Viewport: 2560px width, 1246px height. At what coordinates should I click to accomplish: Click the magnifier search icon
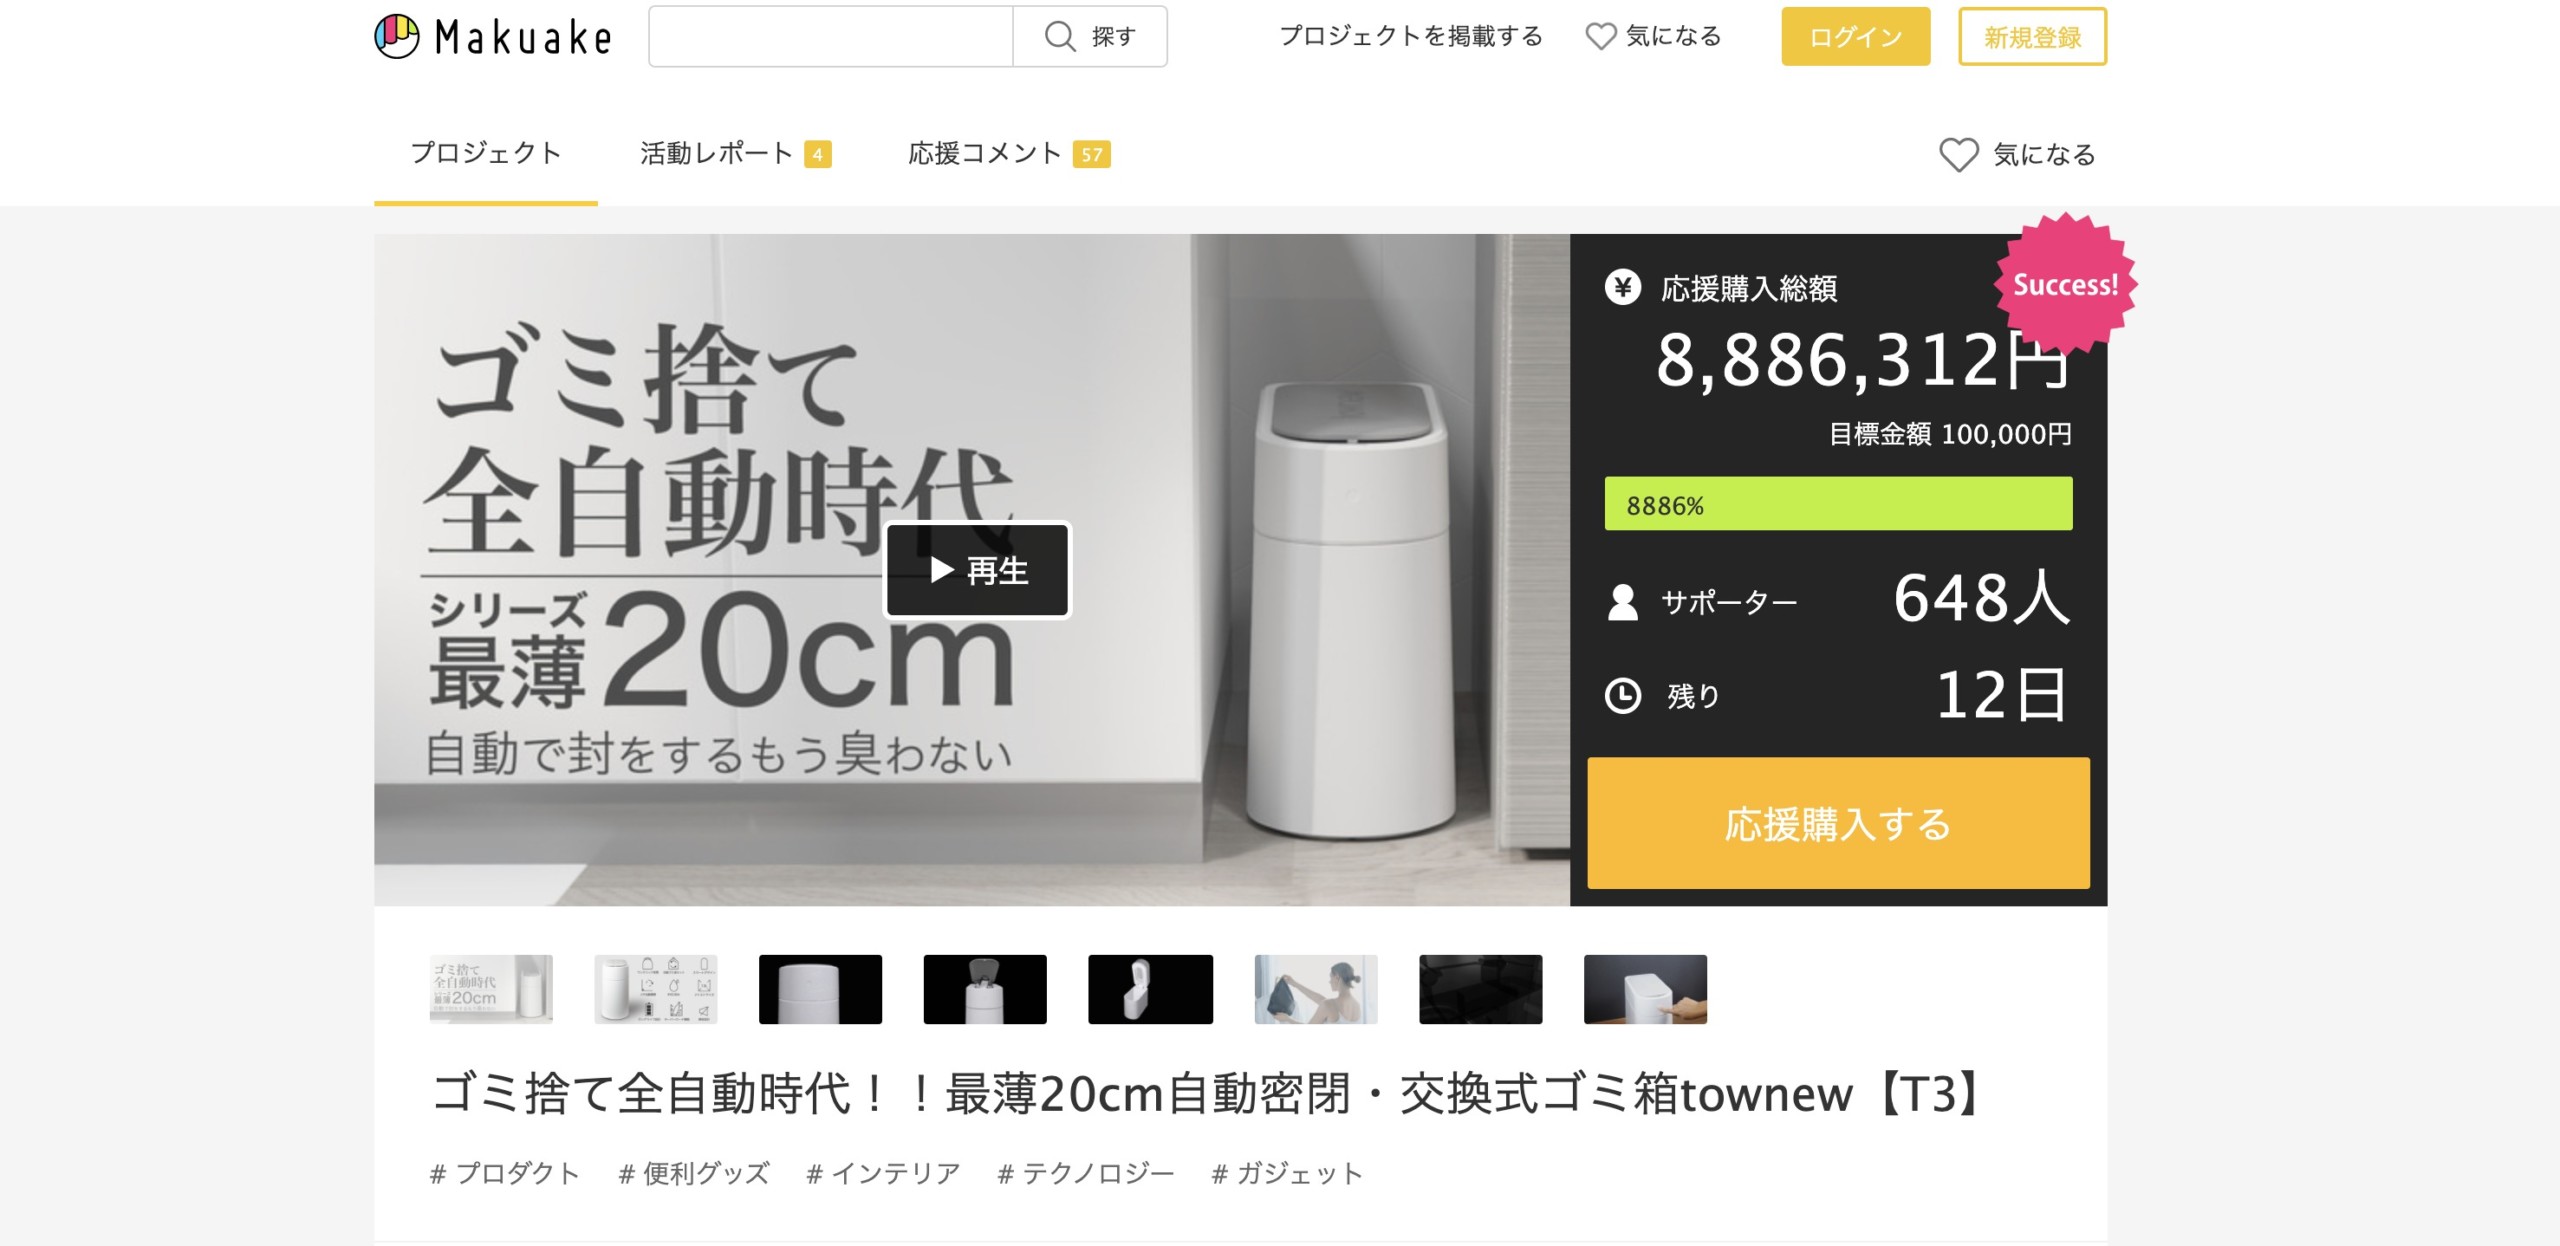pos(1059,37)
